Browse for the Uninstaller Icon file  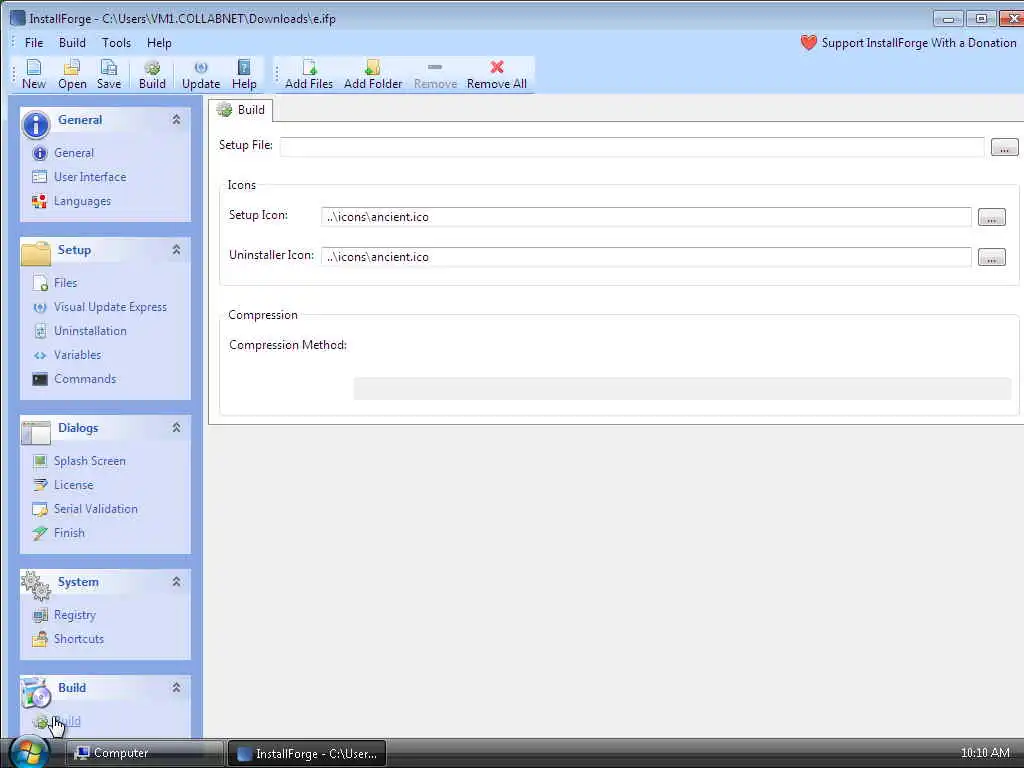(991, 257)
